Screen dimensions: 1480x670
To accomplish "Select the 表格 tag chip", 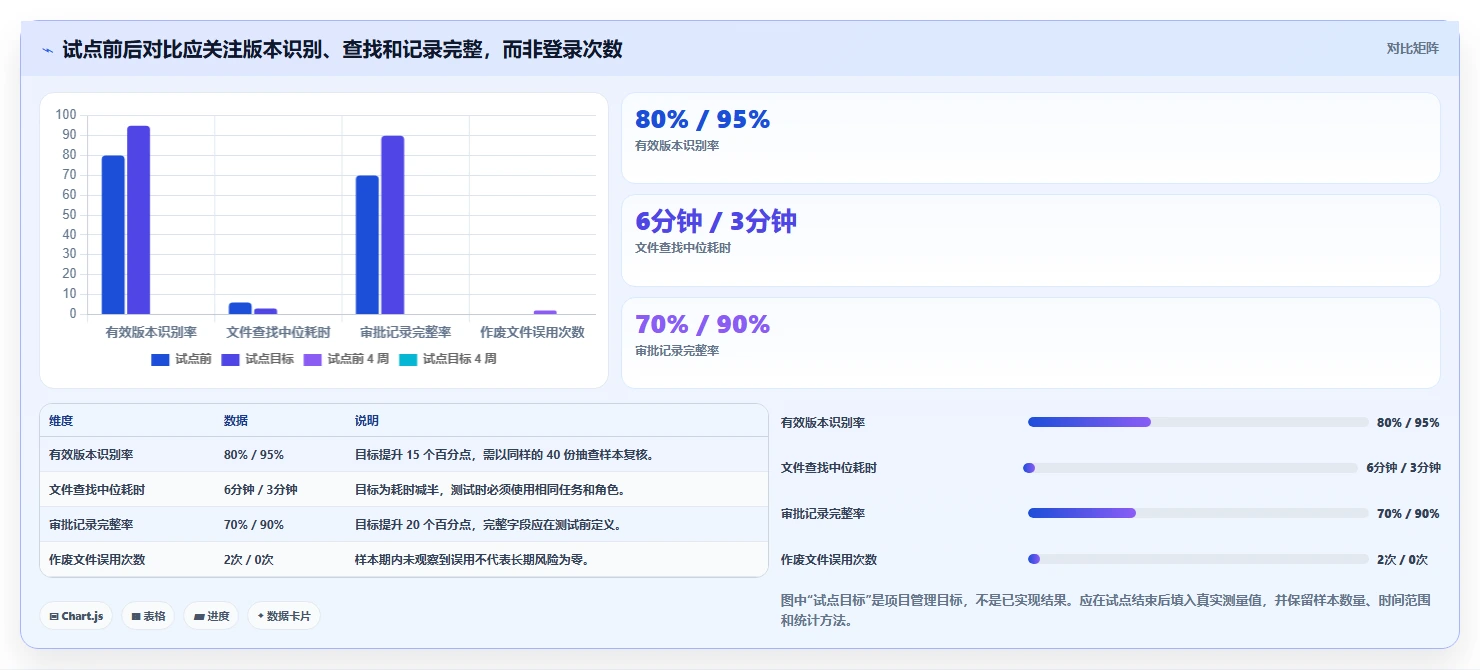I will pyautogui.click(x=148, y=616).
